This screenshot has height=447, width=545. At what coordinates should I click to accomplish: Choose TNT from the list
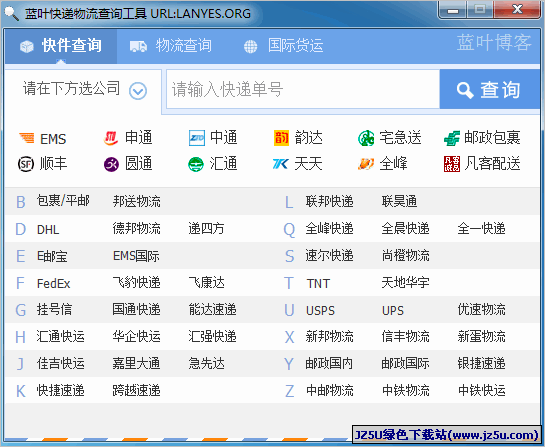point(318,284)
